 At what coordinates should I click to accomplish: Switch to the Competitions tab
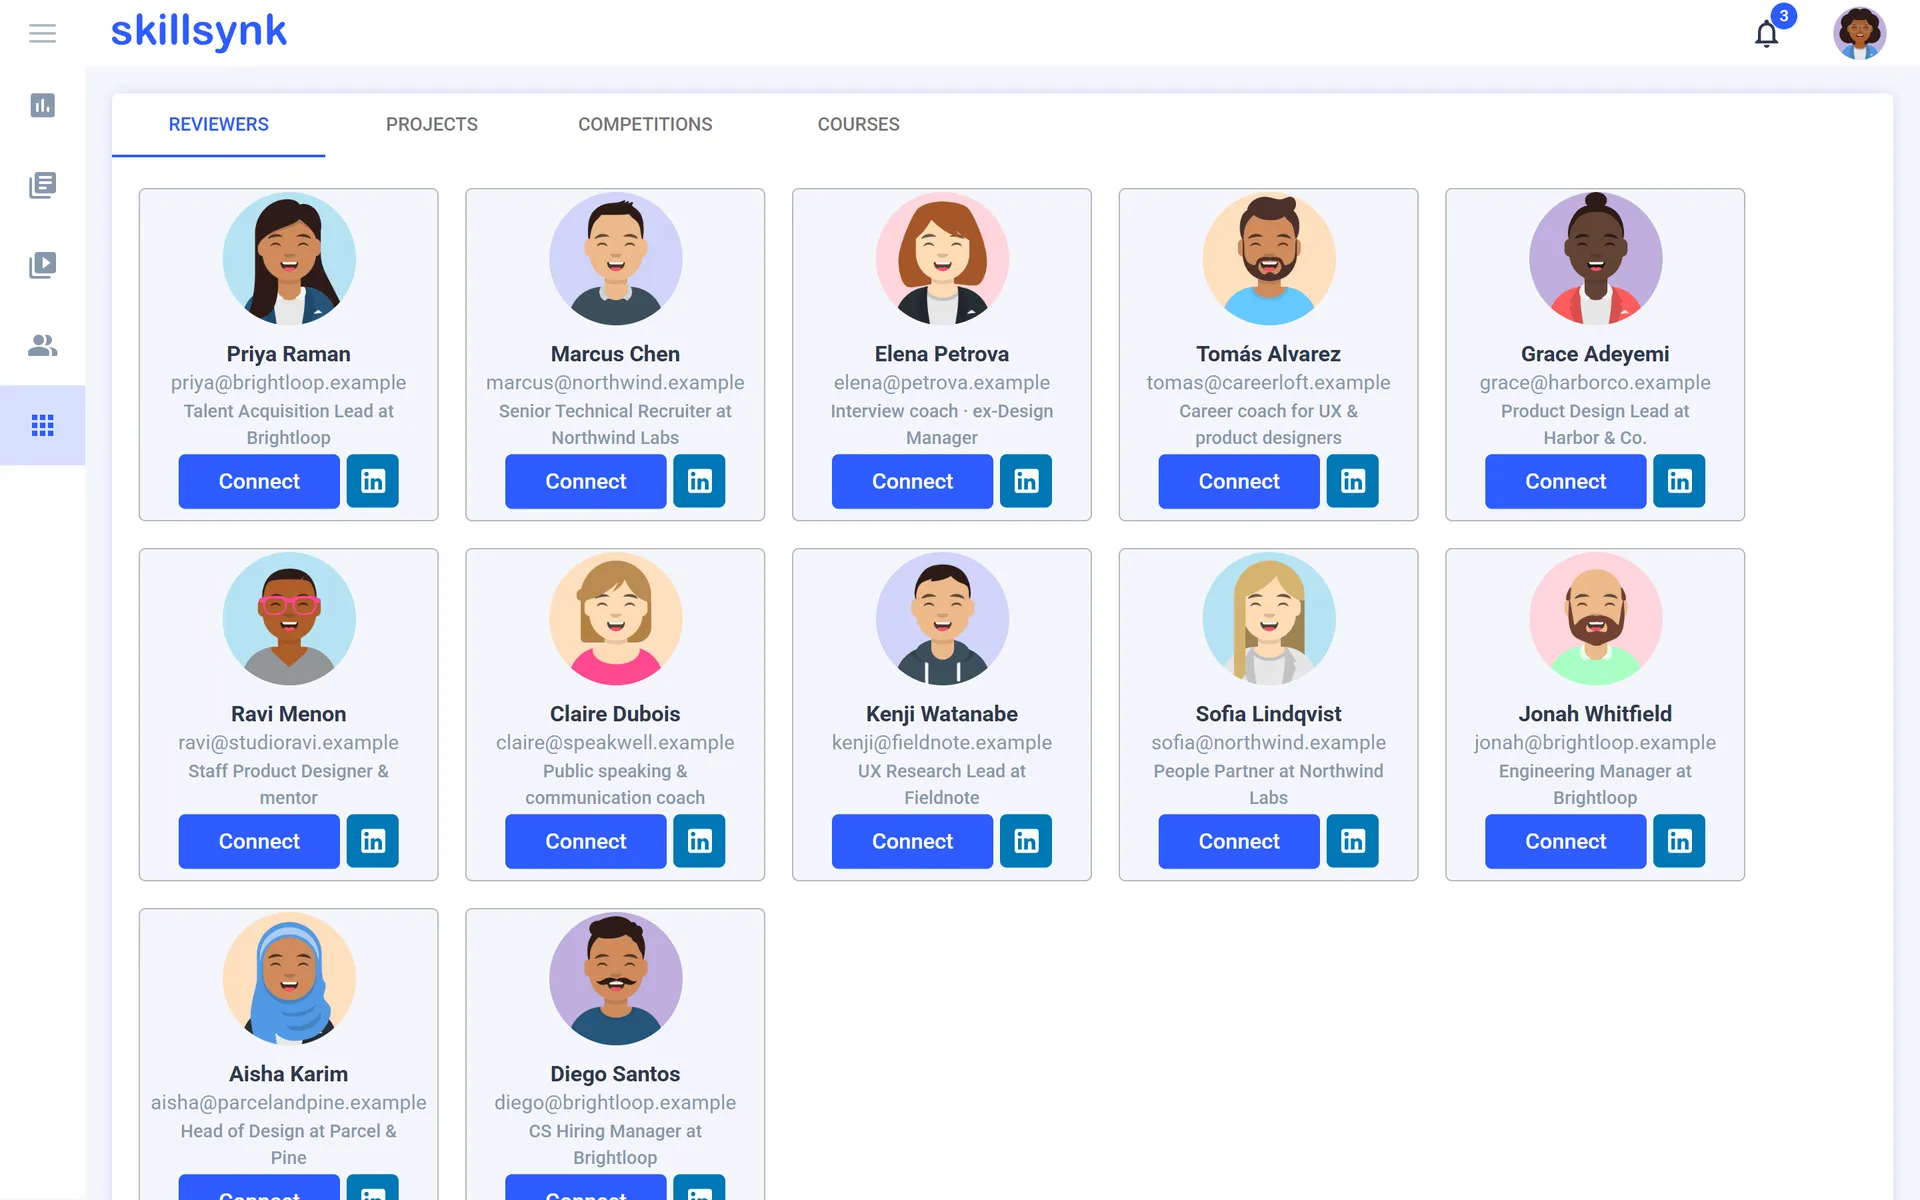click(645, 124)
